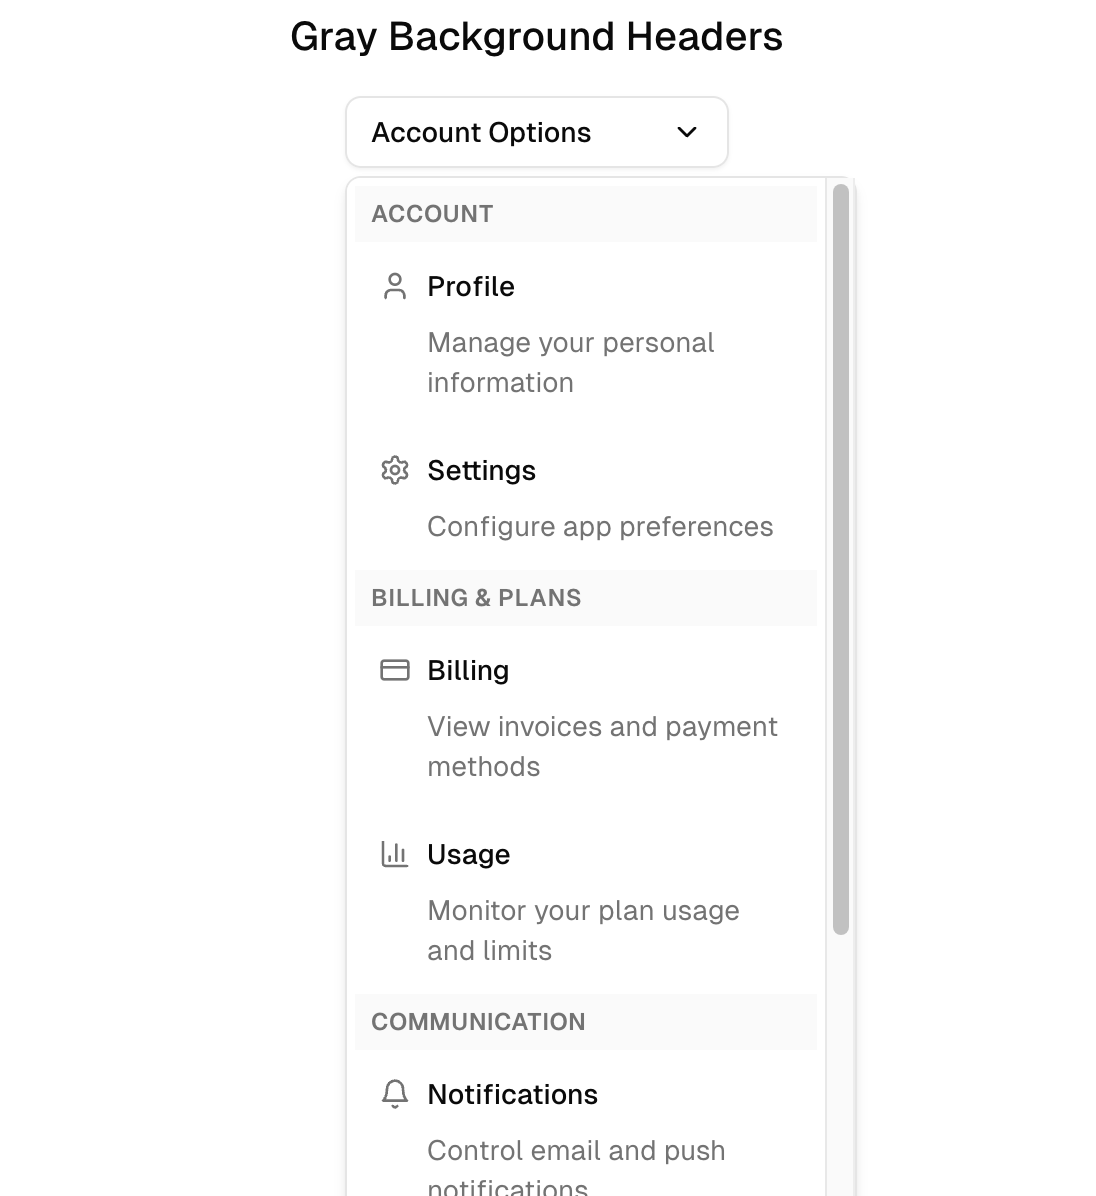The image size is (1096, 1196).
Task: Select the Profile menu option
Action: tap(471, 287)
